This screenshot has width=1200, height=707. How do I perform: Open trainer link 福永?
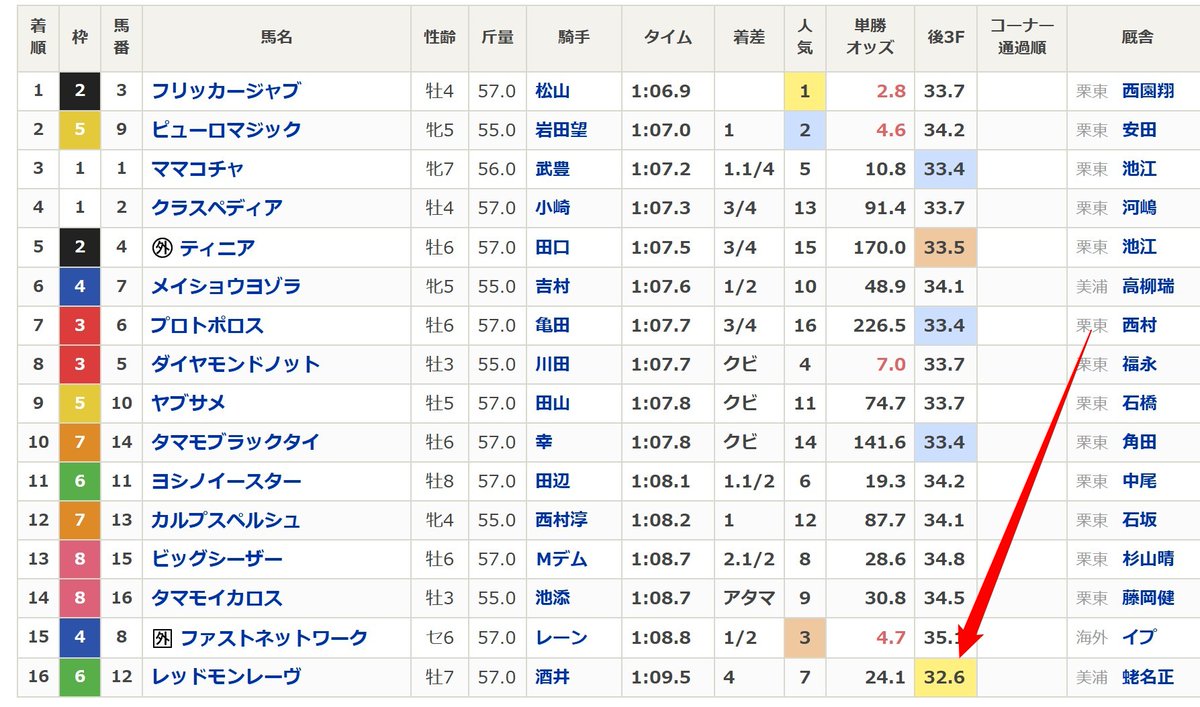1139,364
